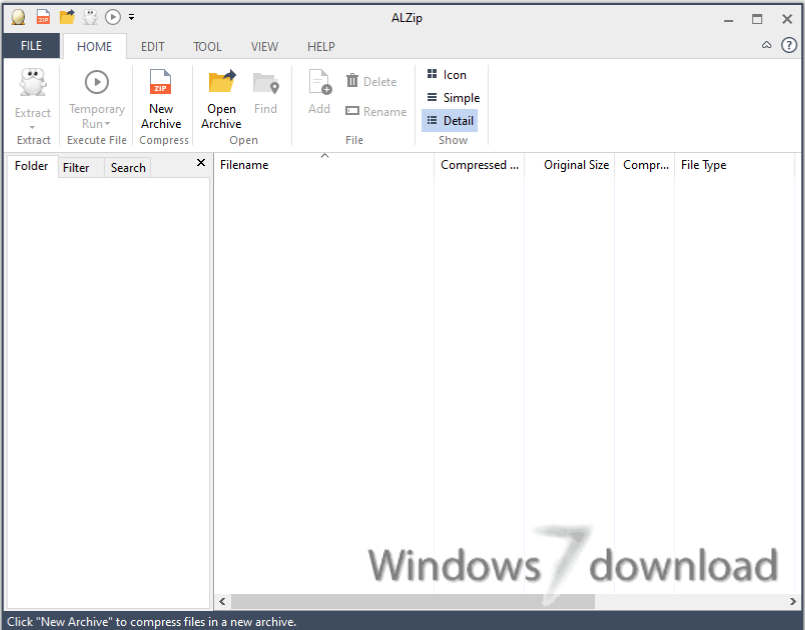Switch to Icon view mode
Image resolution: width=805 pixels, height=630 pixels.
[x=447, y=75]
